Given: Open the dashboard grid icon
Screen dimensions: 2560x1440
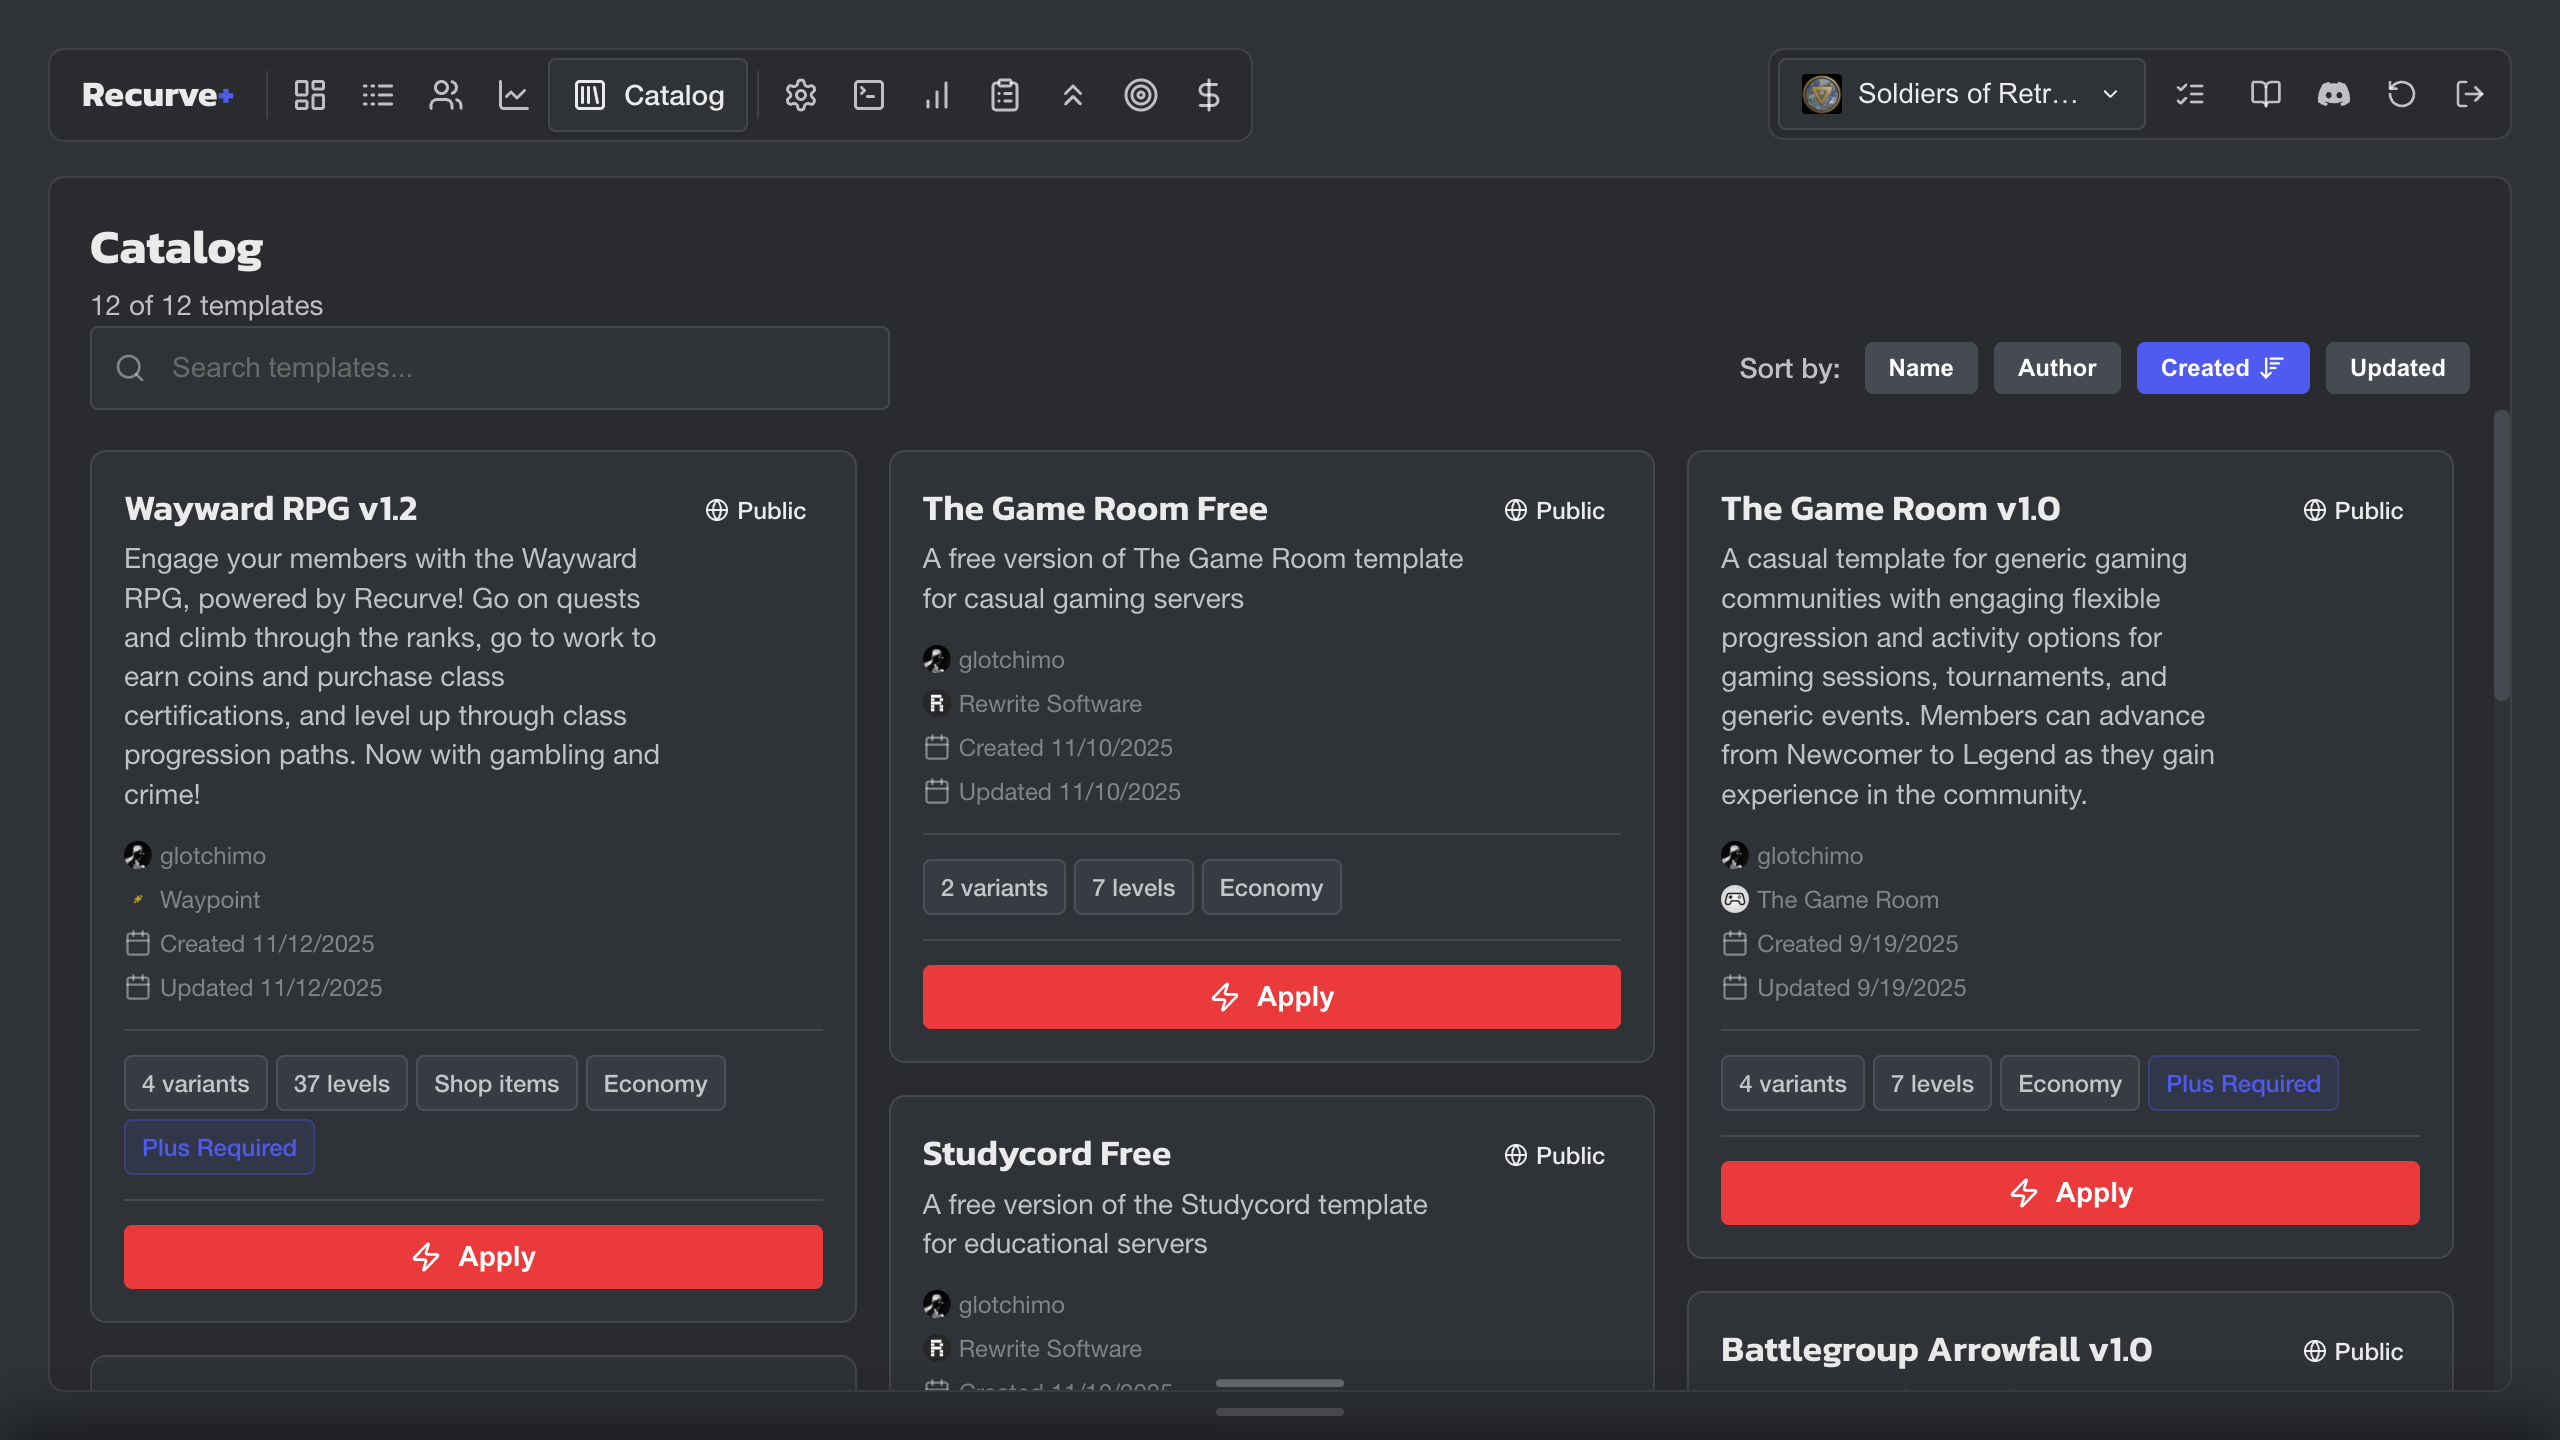Looking at the screenshot, I should [309, 95].
